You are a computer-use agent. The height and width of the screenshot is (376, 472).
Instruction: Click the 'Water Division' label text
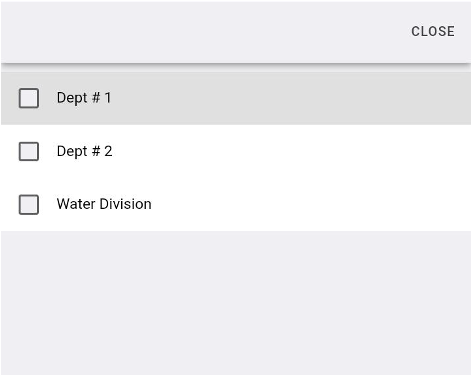tap(104, 204)
